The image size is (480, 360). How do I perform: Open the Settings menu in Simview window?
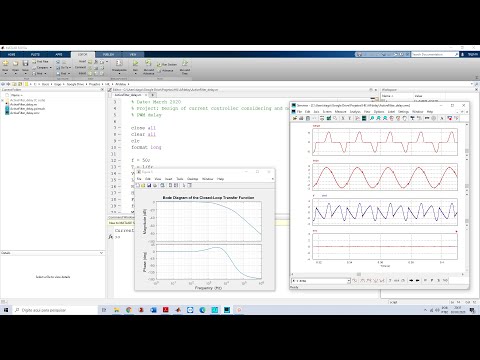pos(403,112)
